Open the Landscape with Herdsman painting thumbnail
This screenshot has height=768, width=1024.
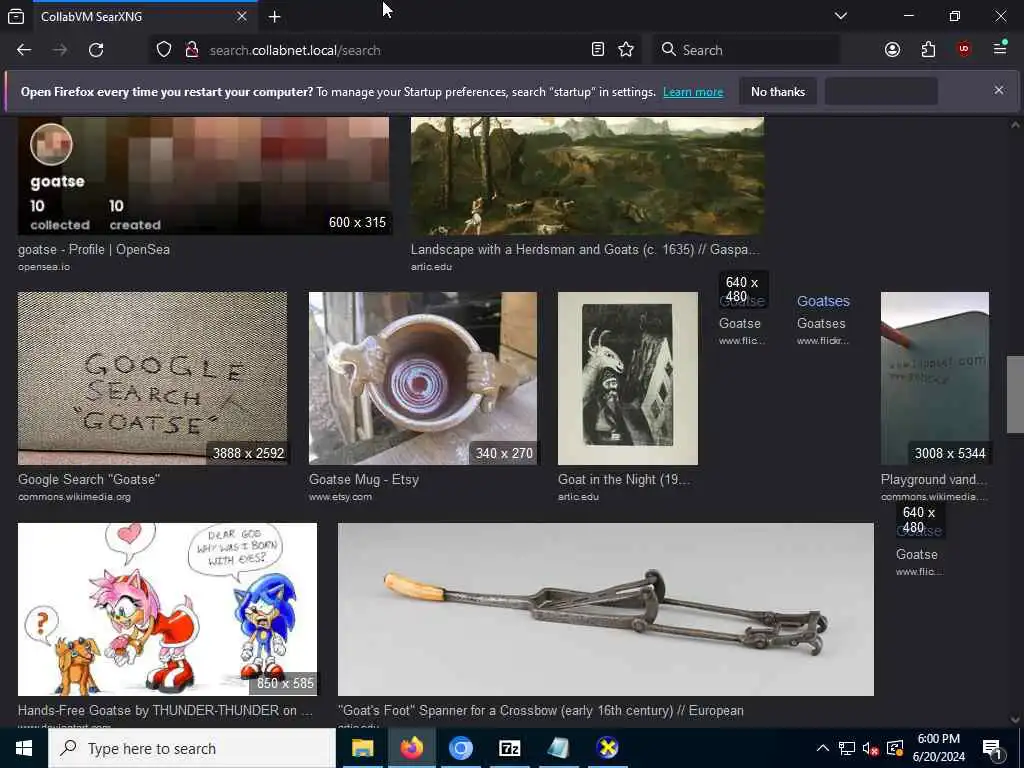587,176
